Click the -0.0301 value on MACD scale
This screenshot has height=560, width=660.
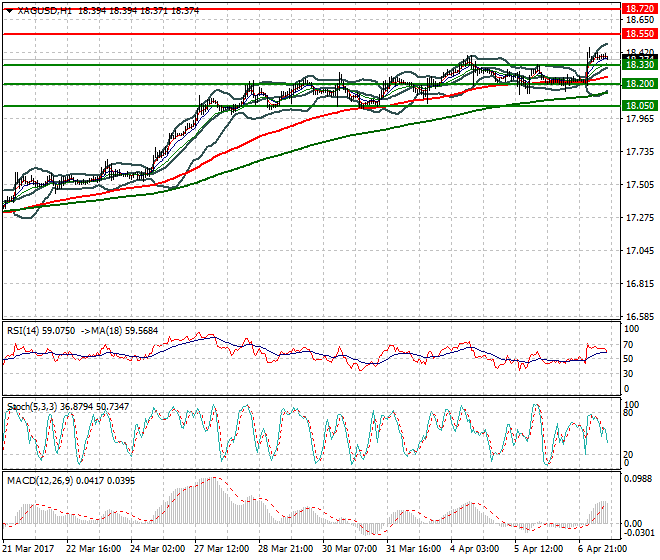click(638, 533)
